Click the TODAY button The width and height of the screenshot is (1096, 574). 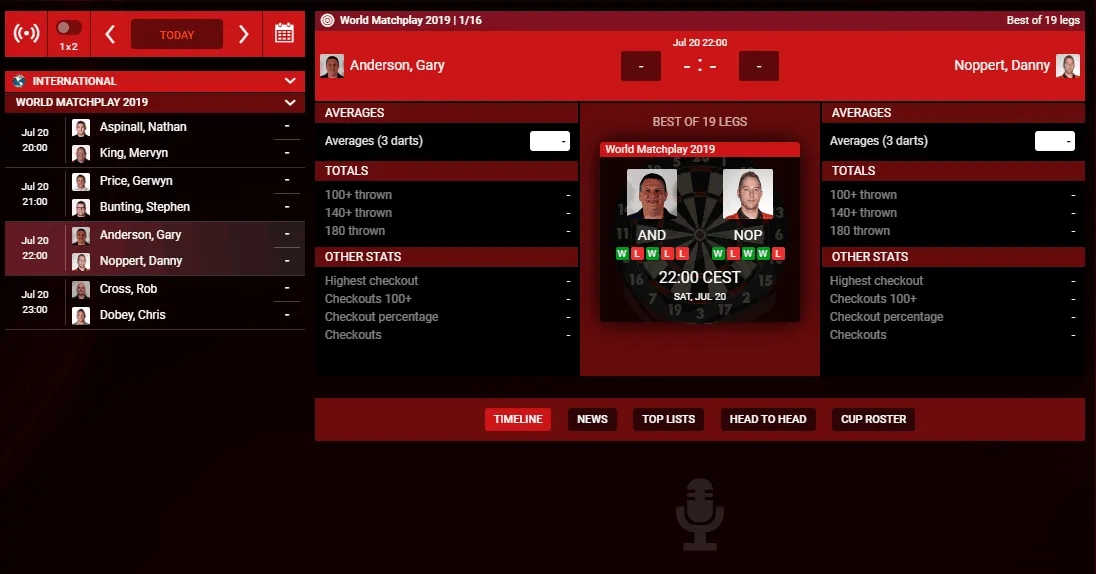pos(177,34)
